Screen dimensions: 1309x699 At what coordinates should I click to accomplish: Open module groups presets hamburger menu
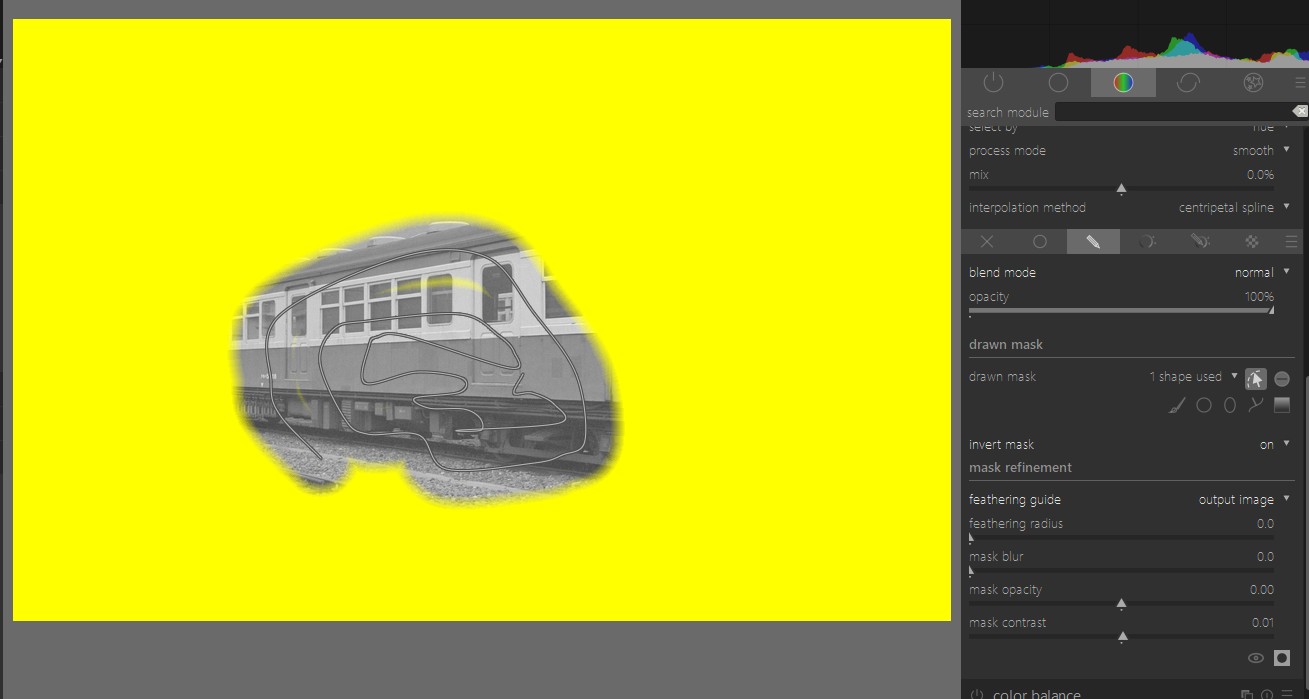tap(1300, 83)
